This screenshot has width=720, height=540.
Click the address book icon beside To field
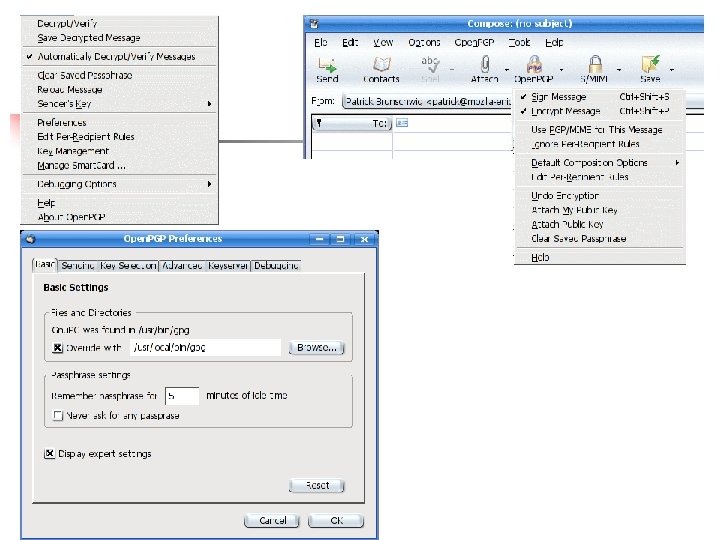pos(402,123)
